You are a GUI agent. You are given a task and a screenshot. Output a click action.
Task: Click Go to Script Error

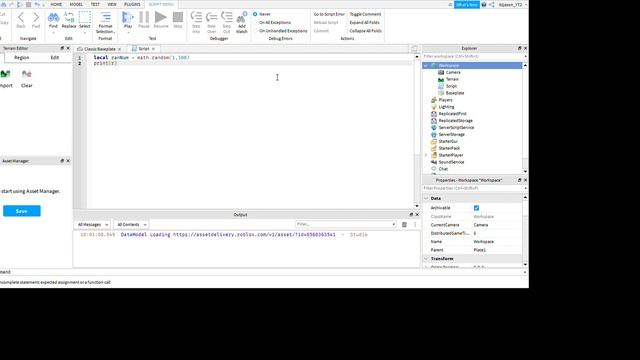pos(329,14)
